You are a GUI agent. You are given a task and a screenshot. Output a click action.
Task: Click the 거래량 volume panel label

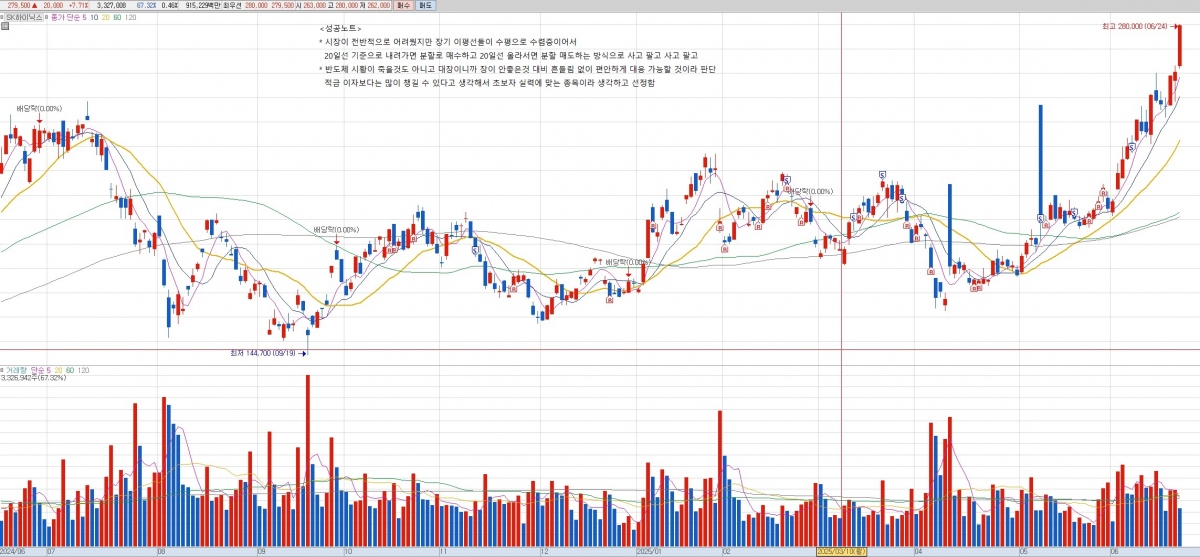16,370
